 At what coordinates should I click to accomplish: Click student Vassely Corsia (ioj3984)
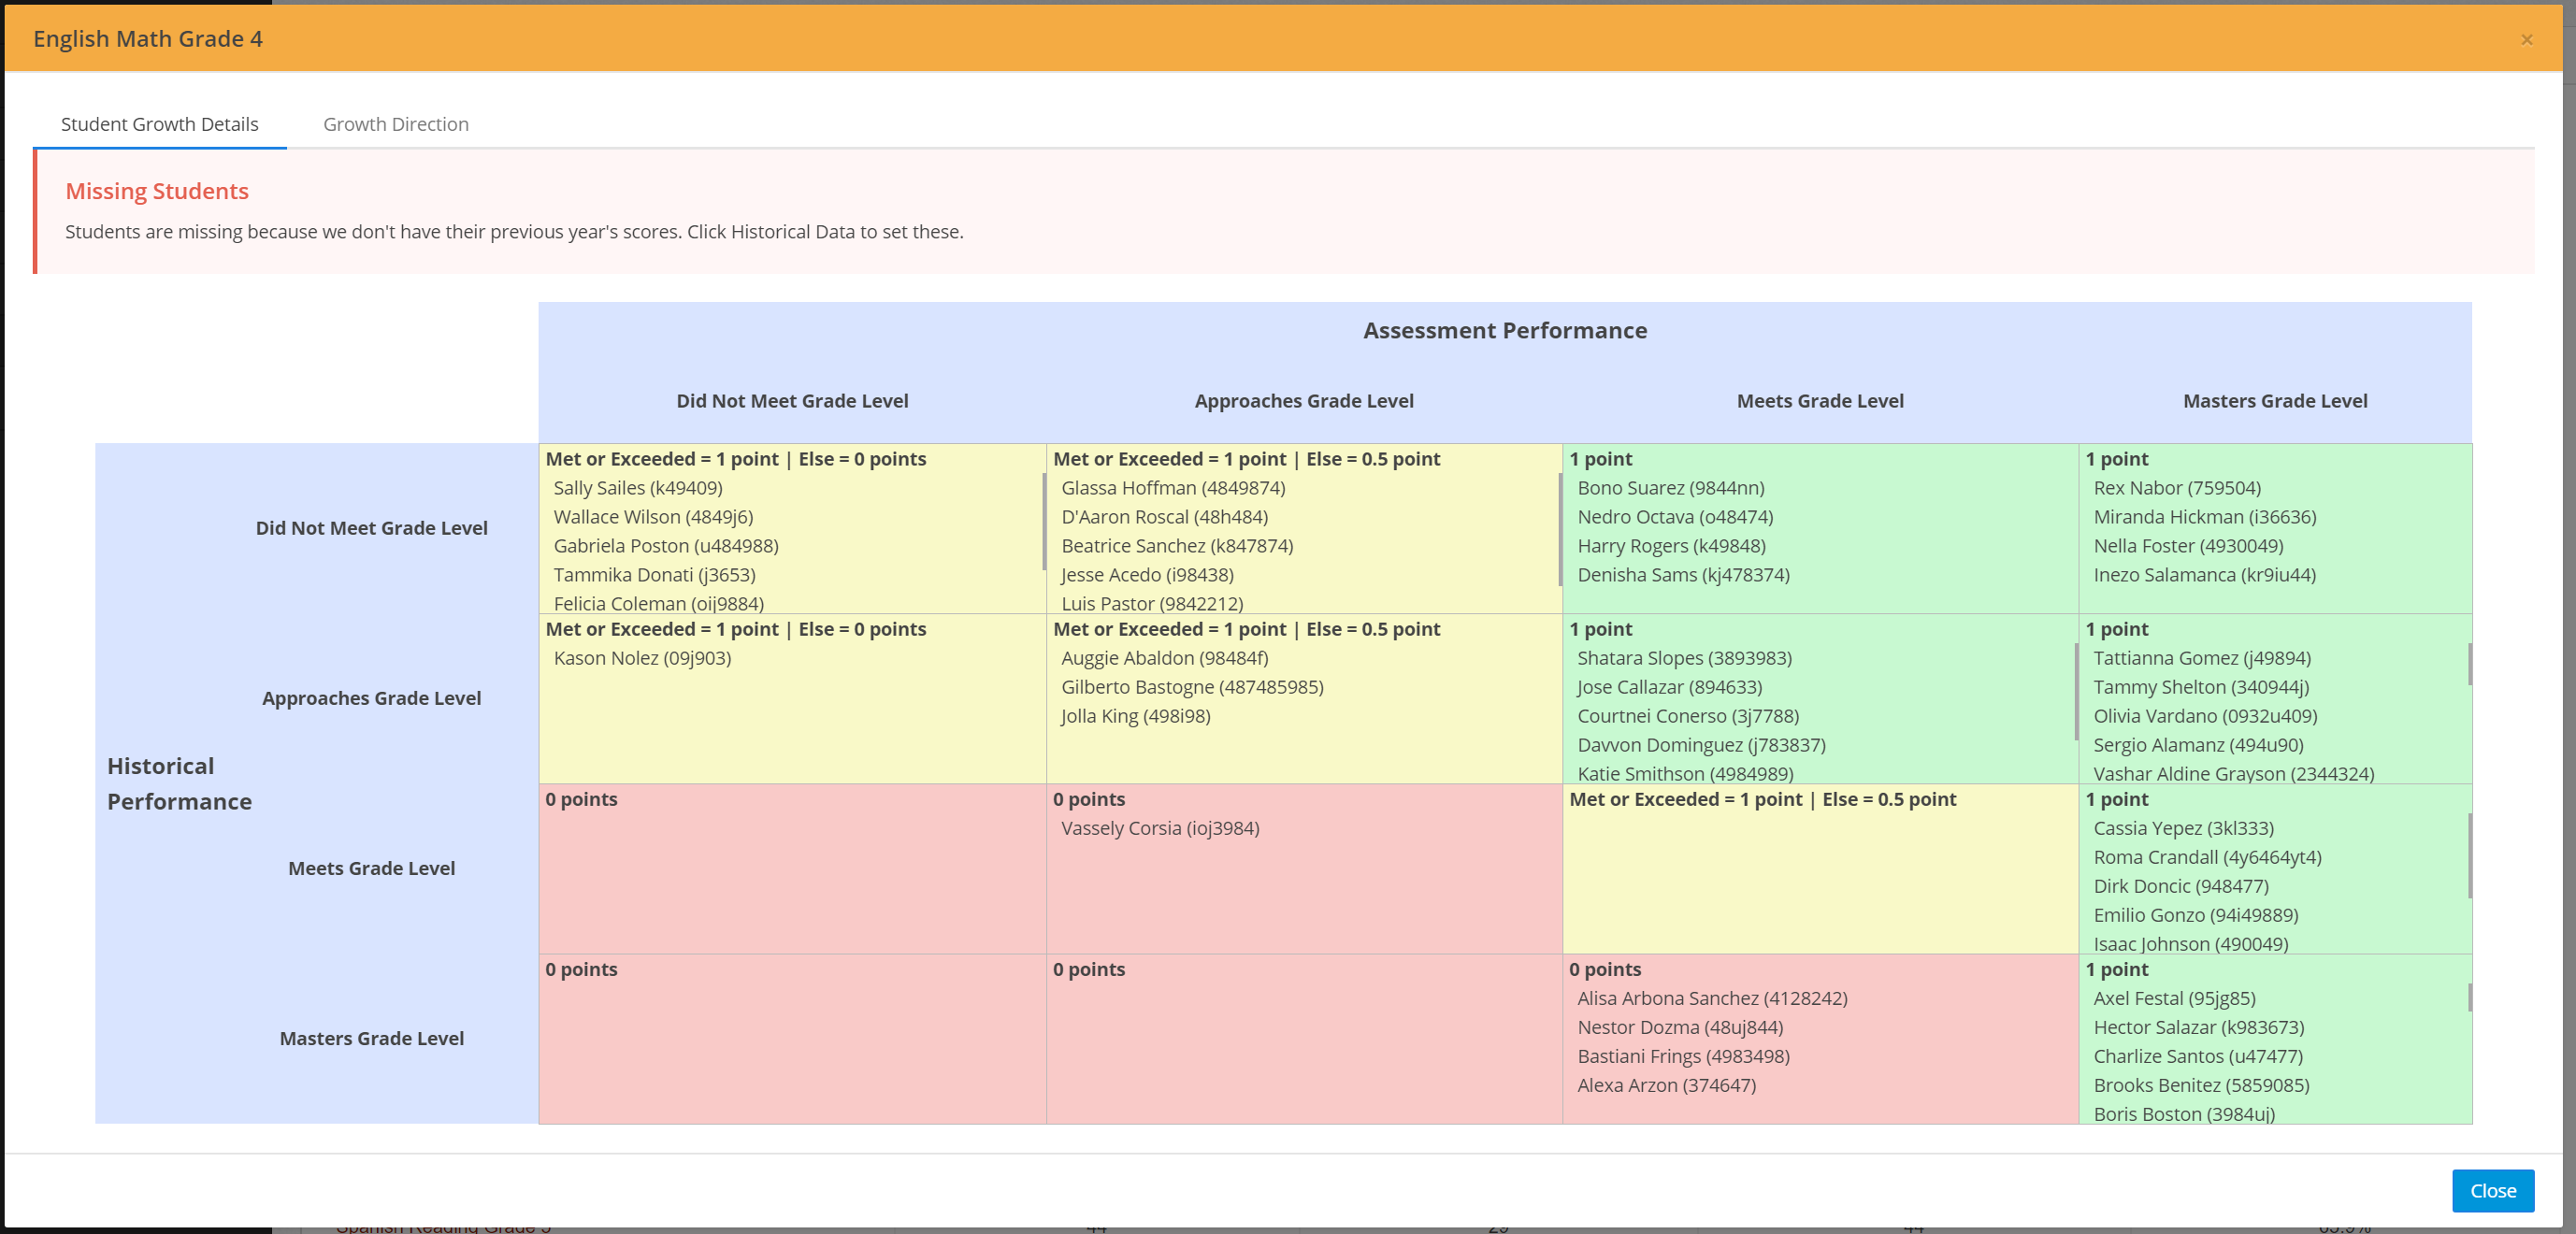1159,828
